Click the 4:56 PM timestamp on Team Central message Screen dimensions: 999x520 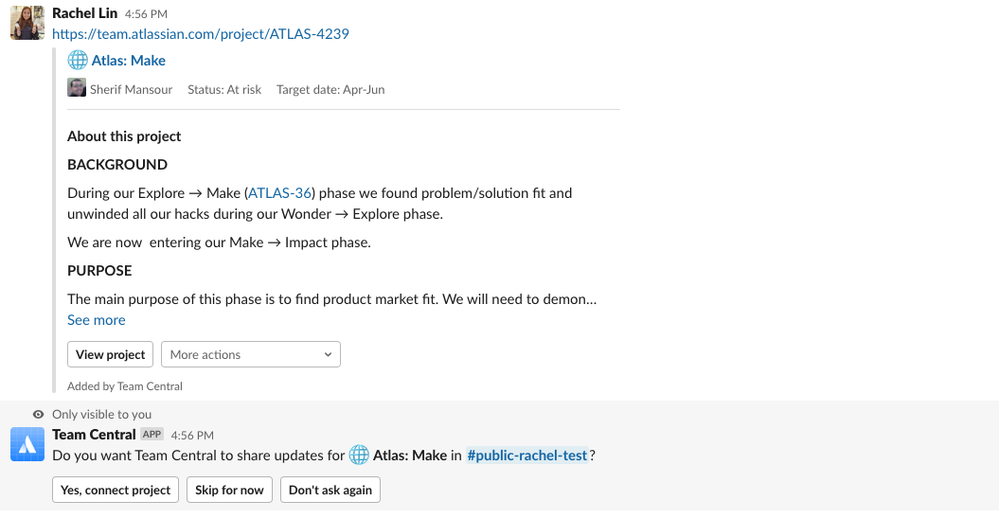pos(192,435)
